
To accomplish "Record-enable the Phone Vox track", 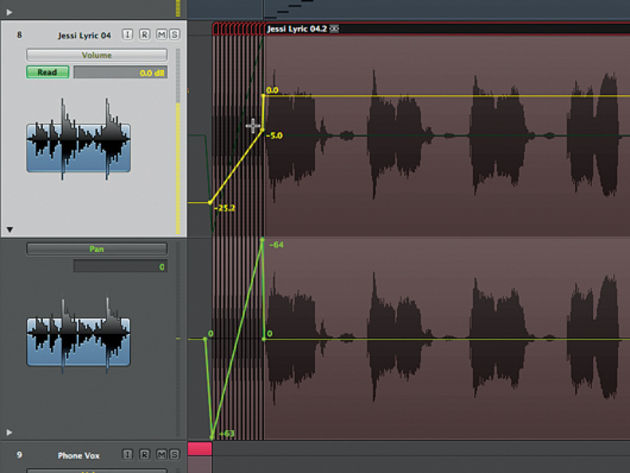I will tap(144, 455).
